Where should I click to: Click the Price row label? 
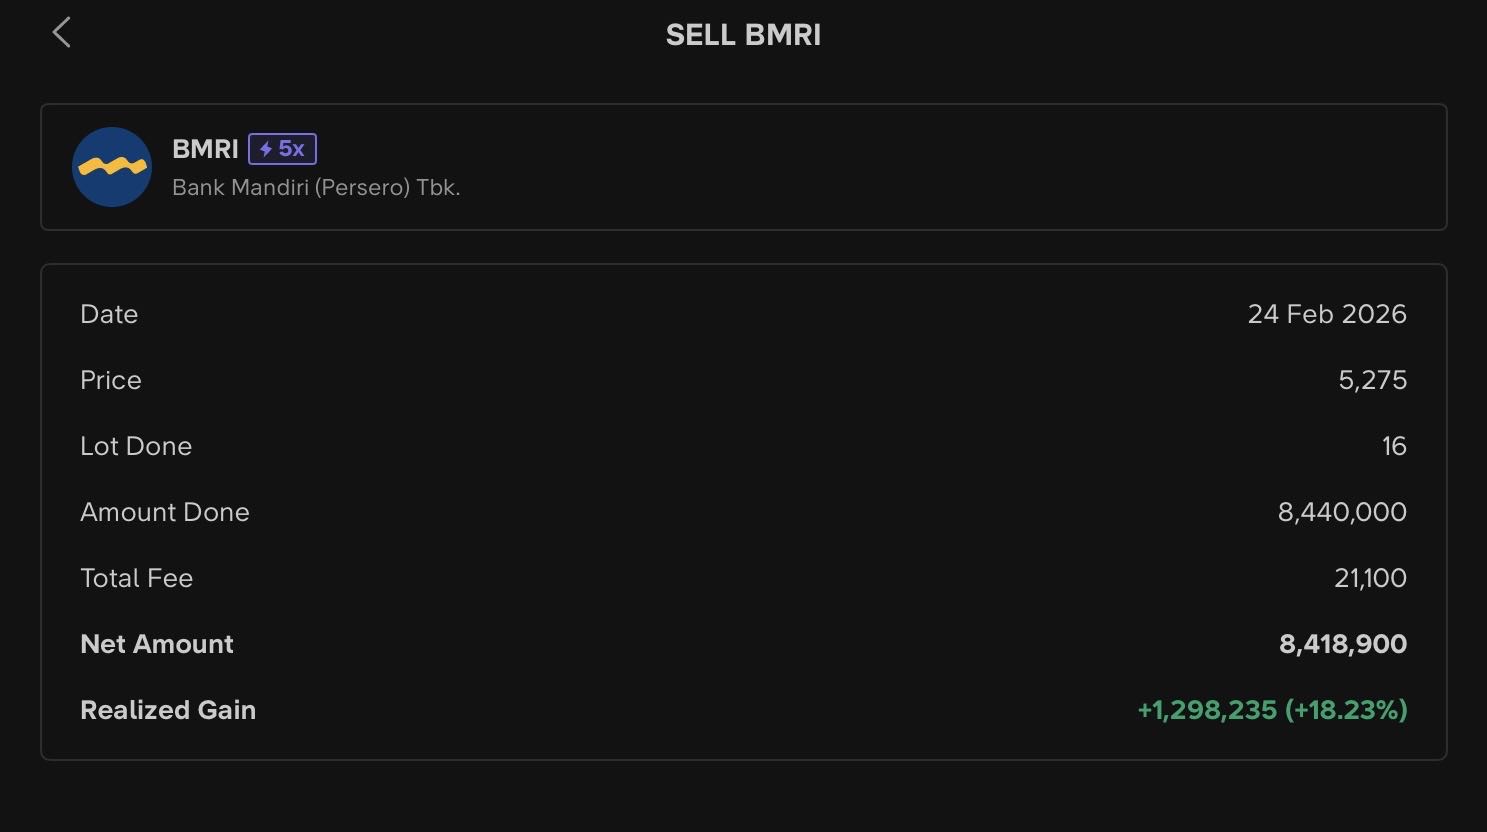tap(111, 380)
